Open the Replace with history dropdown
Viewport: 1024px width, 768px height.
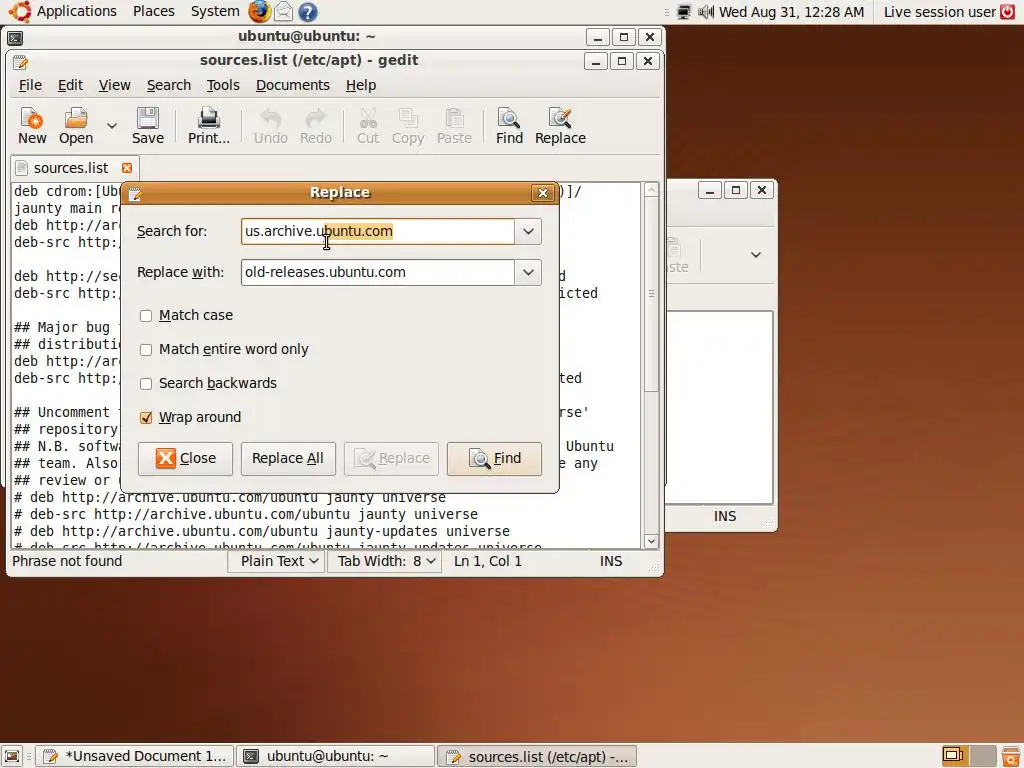(x=528, y=272)
